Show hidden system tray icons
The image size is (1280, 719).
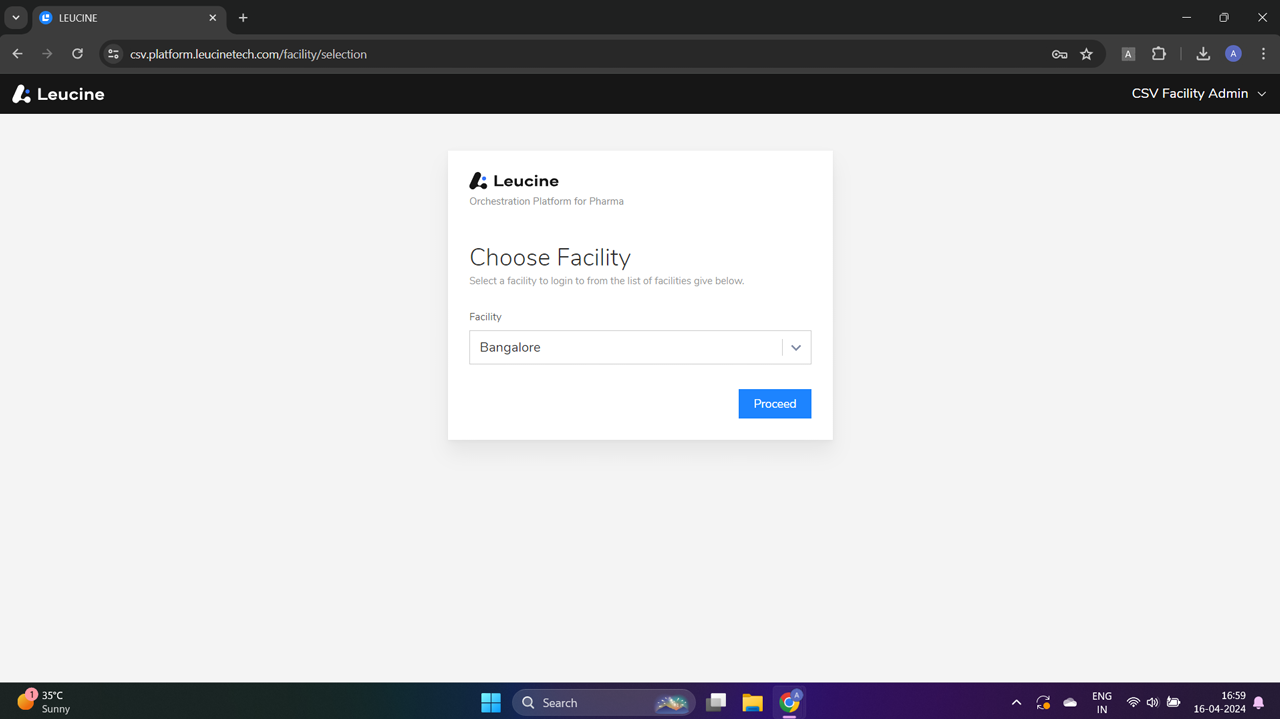[1016, 703]
